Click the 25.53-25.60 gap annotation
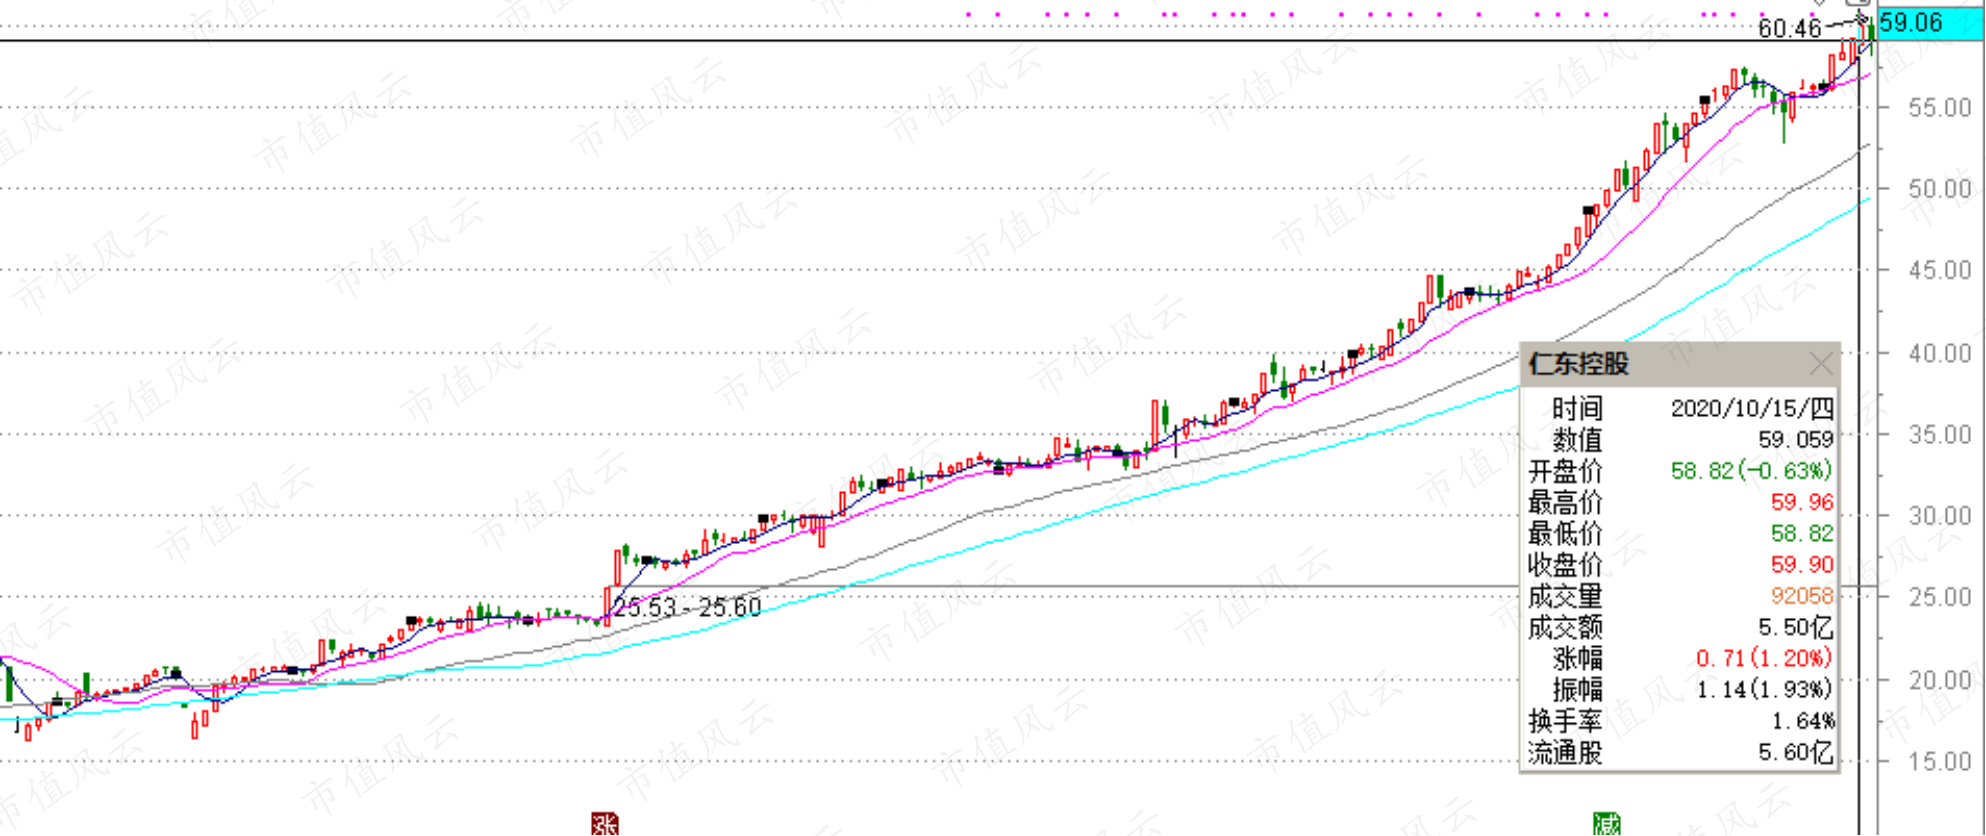The height and width of the screenshot is (836, 1986). 687,607
